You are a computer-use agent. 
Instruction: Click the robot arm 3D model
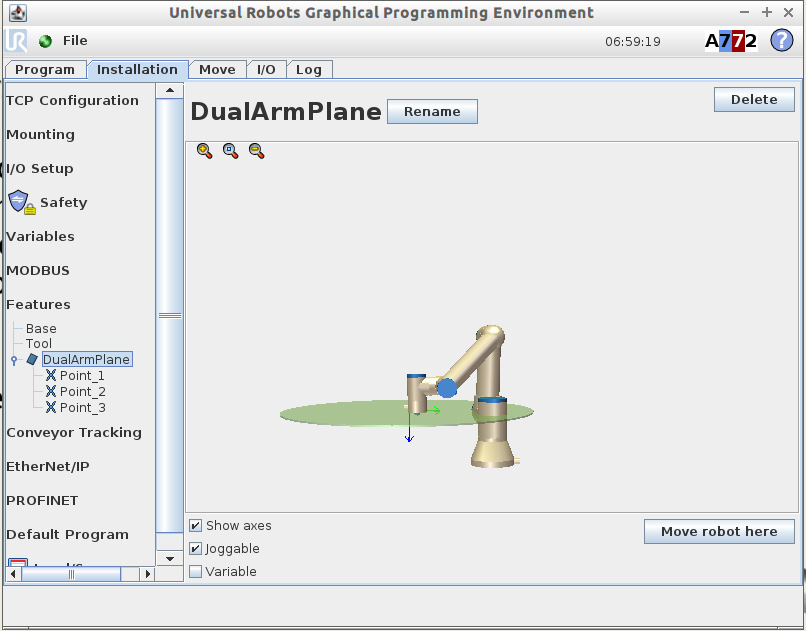pyautogui.click(x=463, y=396)
